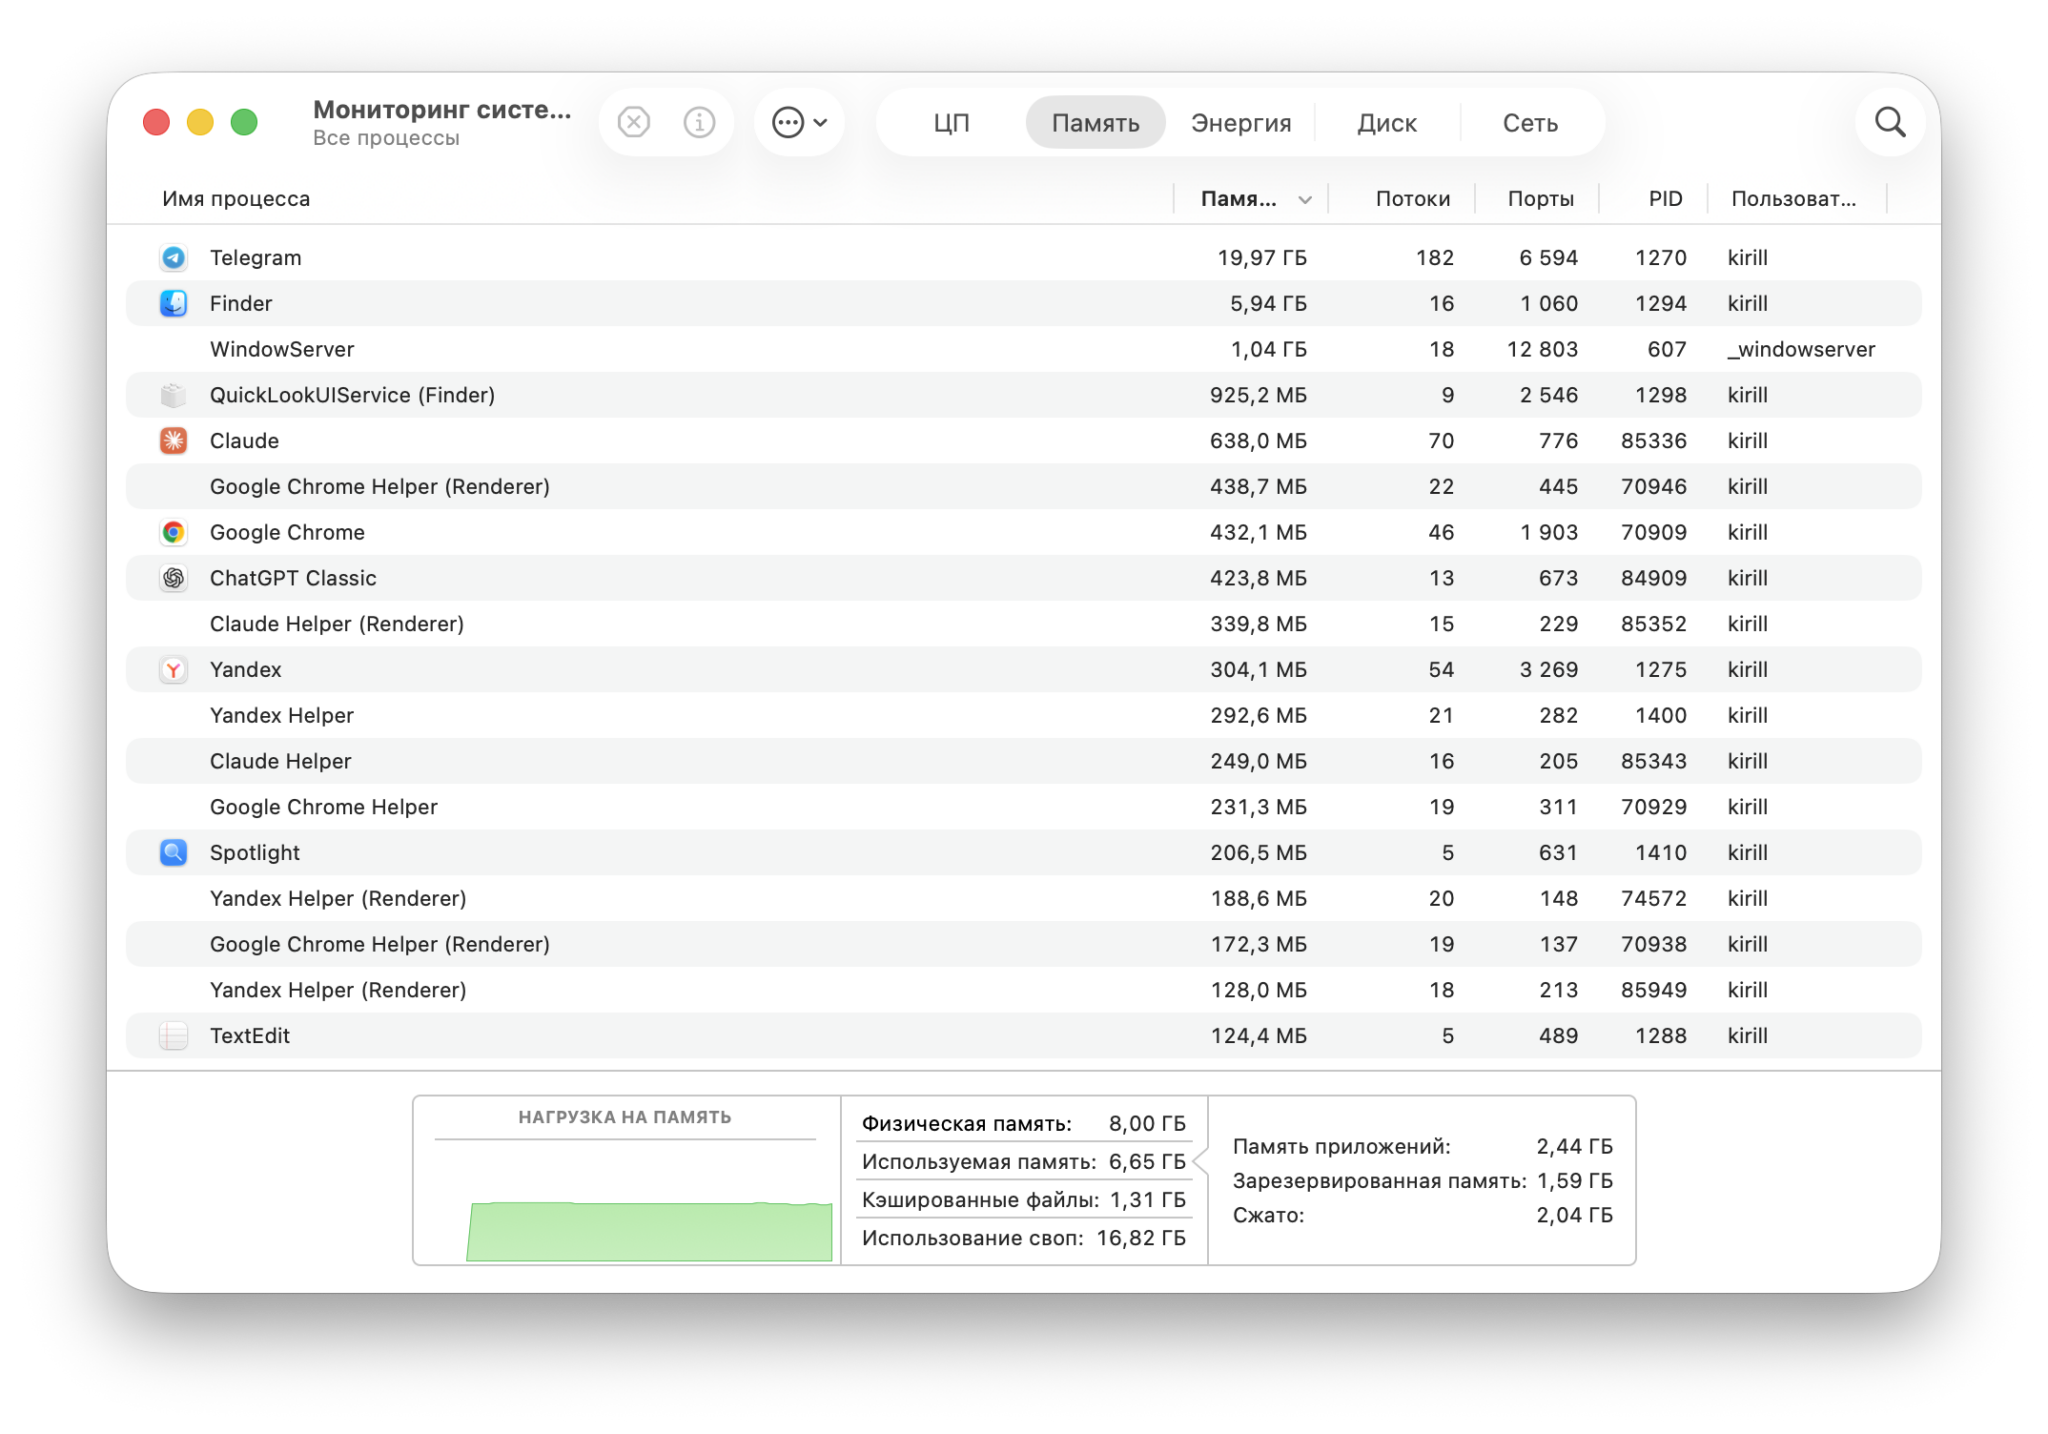
Task: Sort by the Потоки column header
Action: (1412, 198)
